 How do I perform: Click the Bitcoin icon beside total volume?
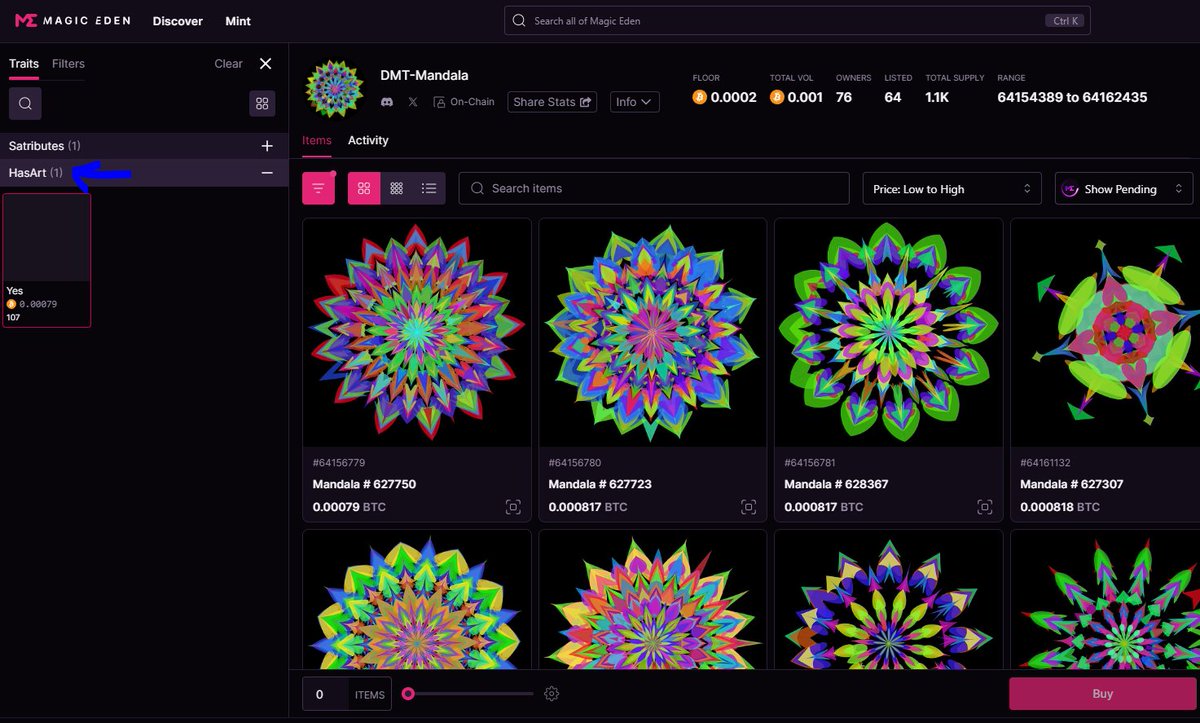777,97
